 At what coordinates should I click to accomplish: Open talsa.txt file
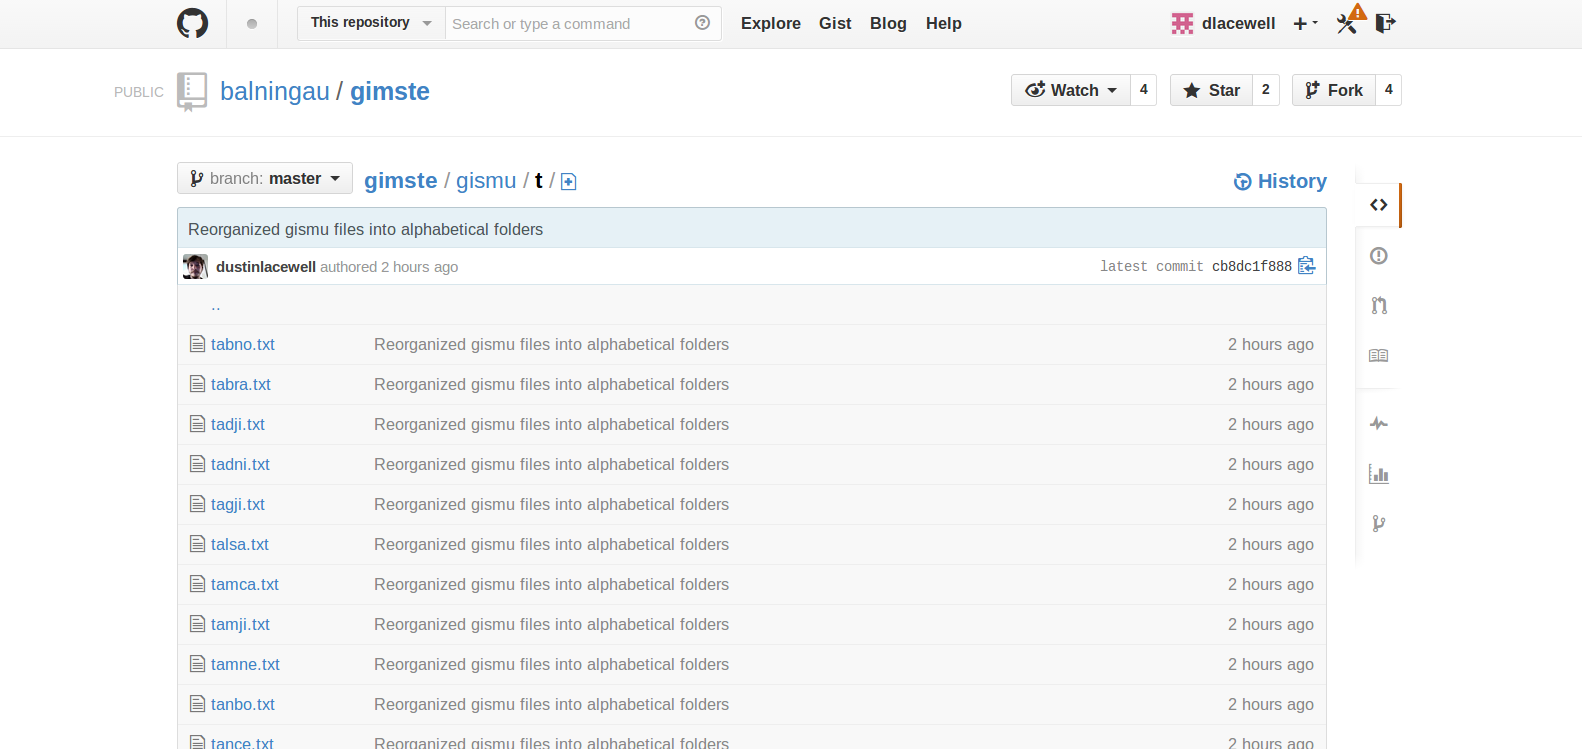click(240, 544)
